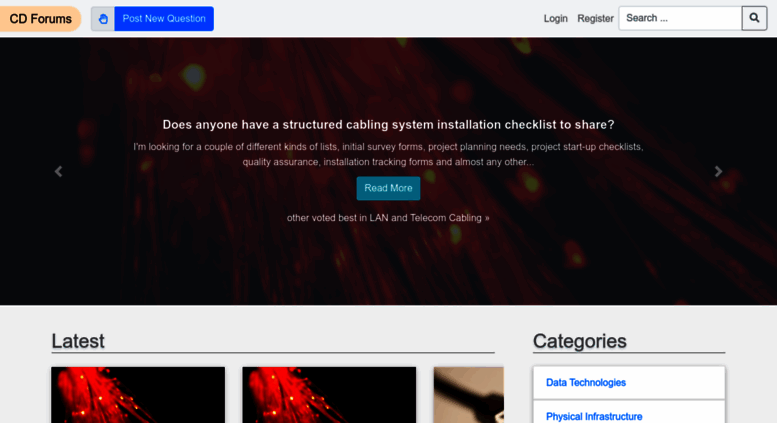Open other voted best in LAN and Telecom Cabling

click(388, 218)
